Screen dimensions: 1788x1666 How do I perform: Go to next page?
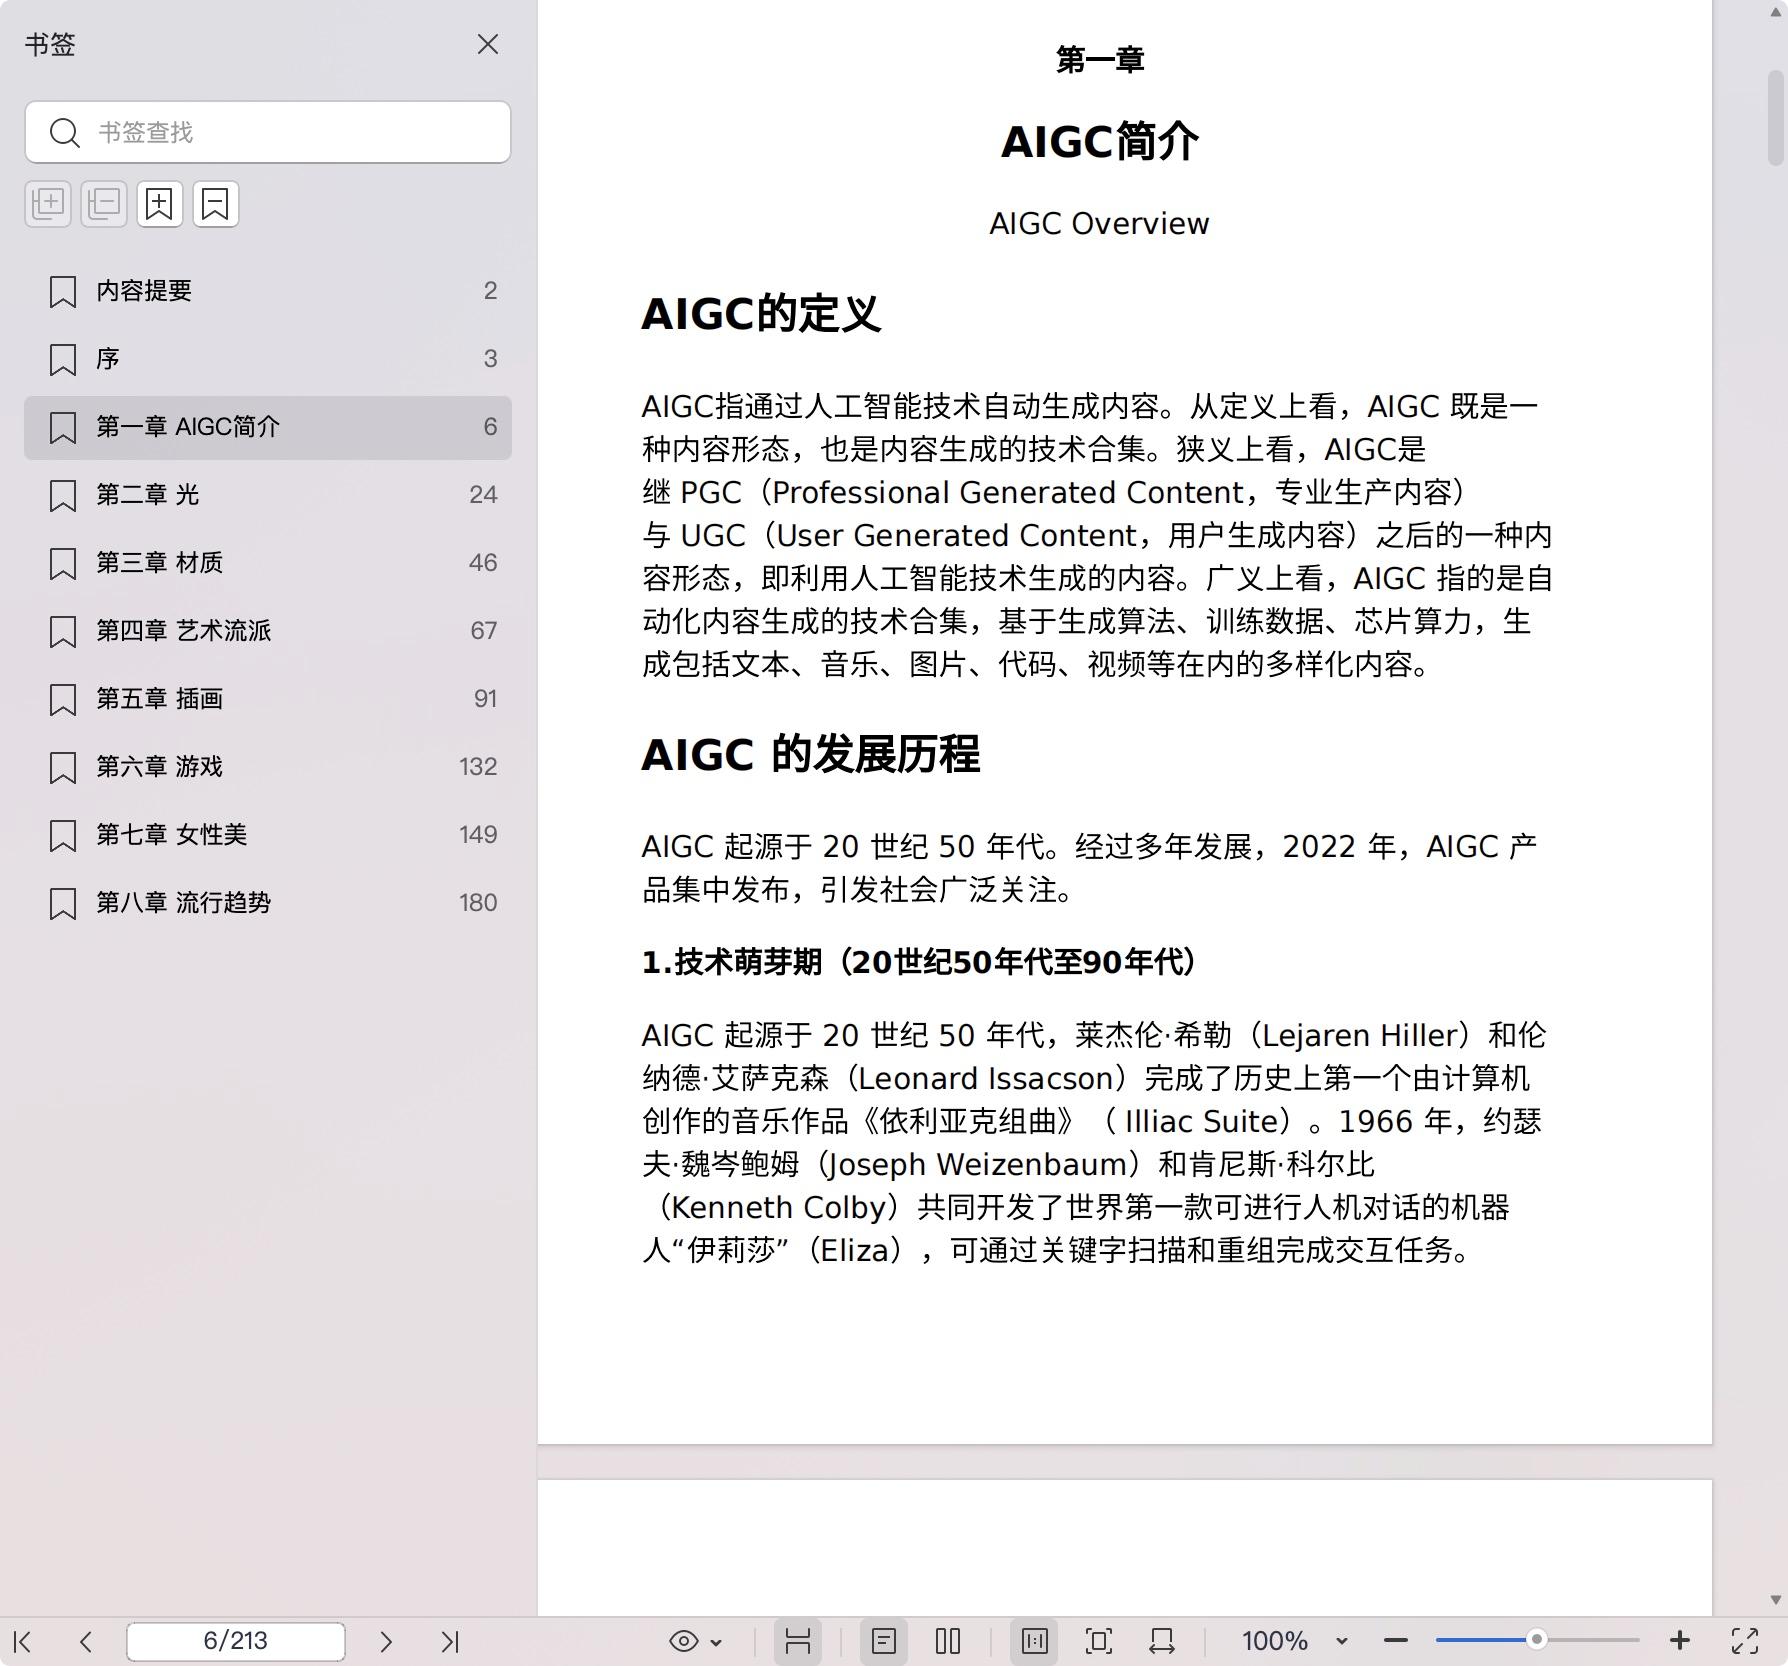pyautogui.click(x=386, y=1641)
